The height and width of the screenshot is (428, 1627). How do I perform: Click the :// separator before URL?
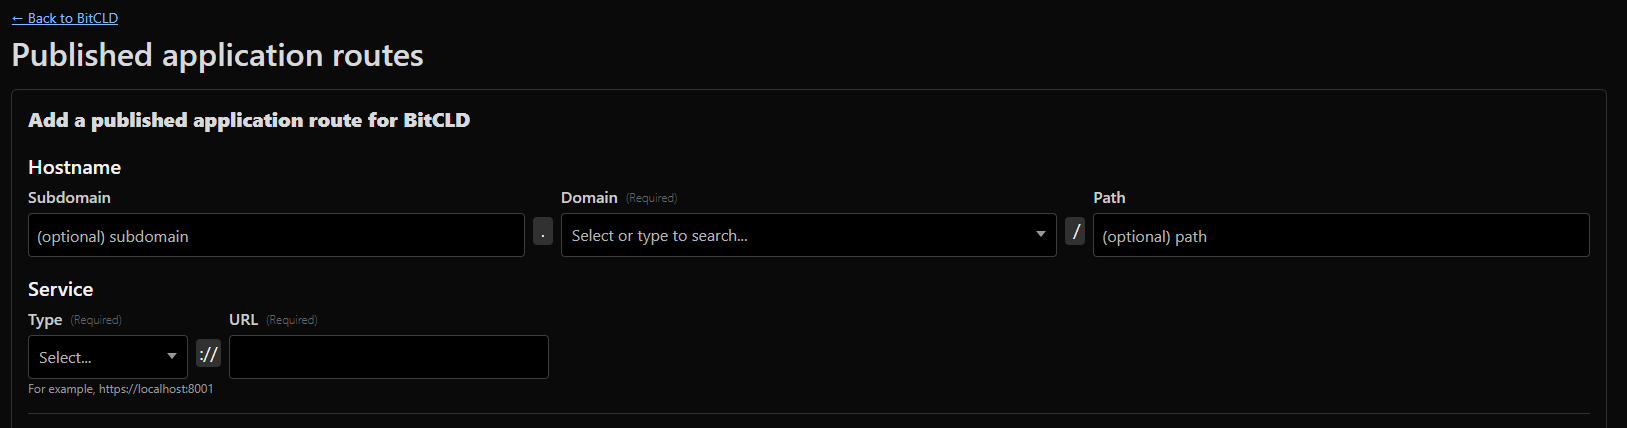(208, 354)
